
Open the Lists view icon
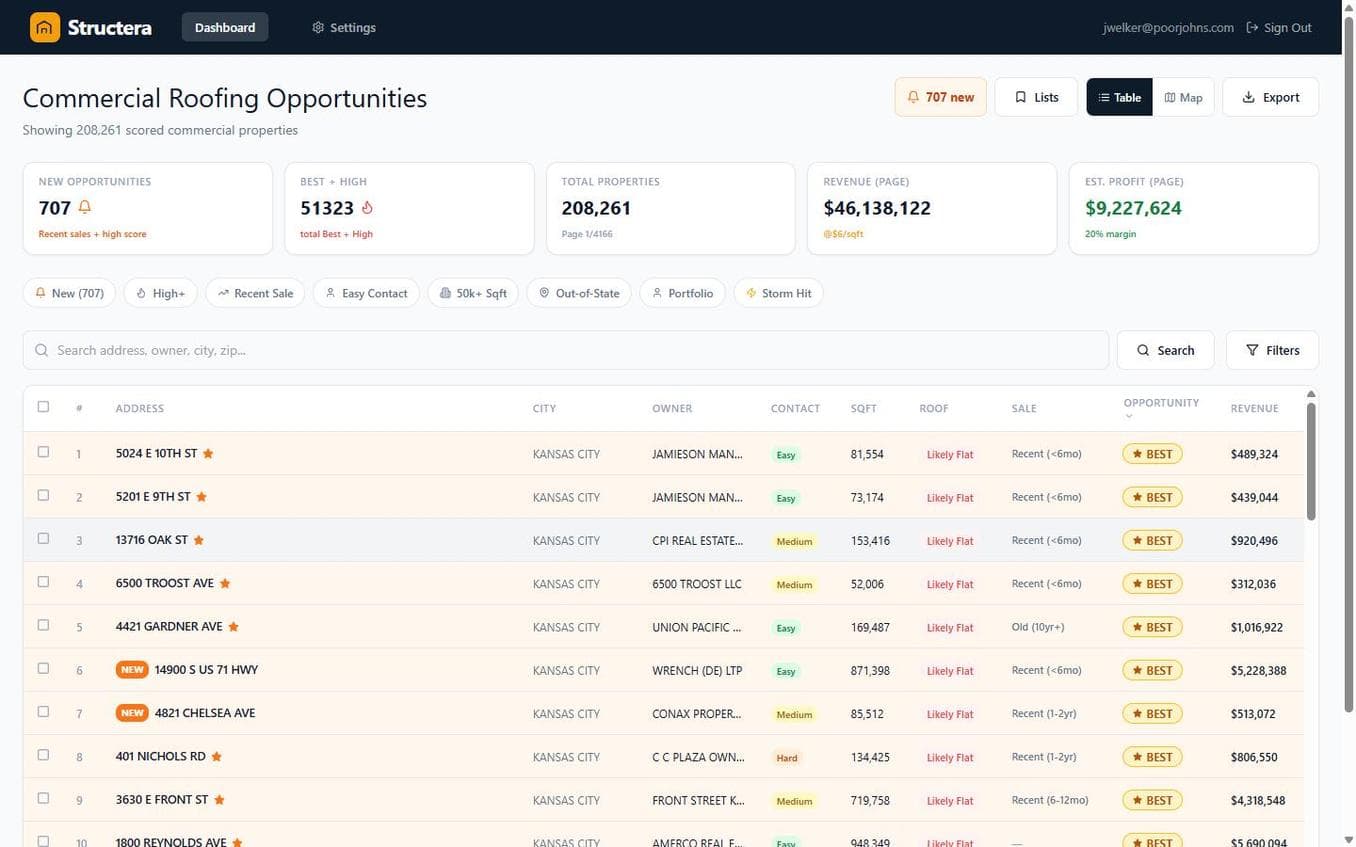pyautogui.click(x=1020, y=97)
